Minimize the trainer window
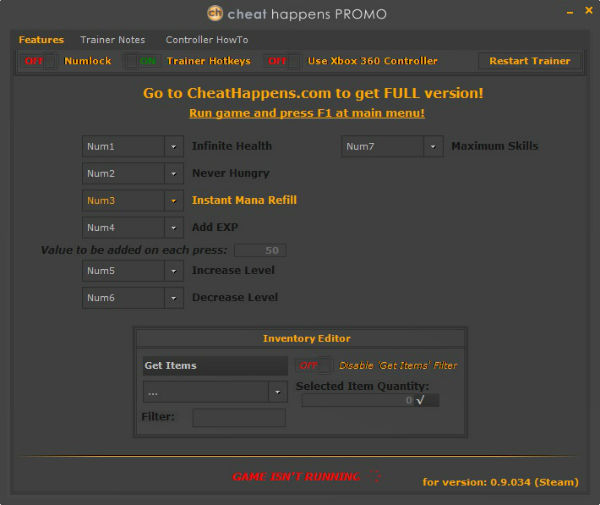This screenshot has width=600, height=505. 570,13
